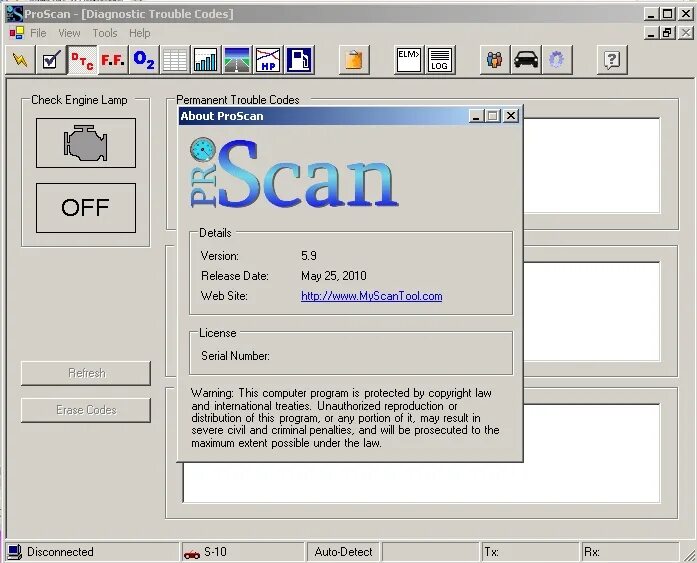Click the menu bar document icon
Screen dimensions: 697x563
(x=17, y=33)
